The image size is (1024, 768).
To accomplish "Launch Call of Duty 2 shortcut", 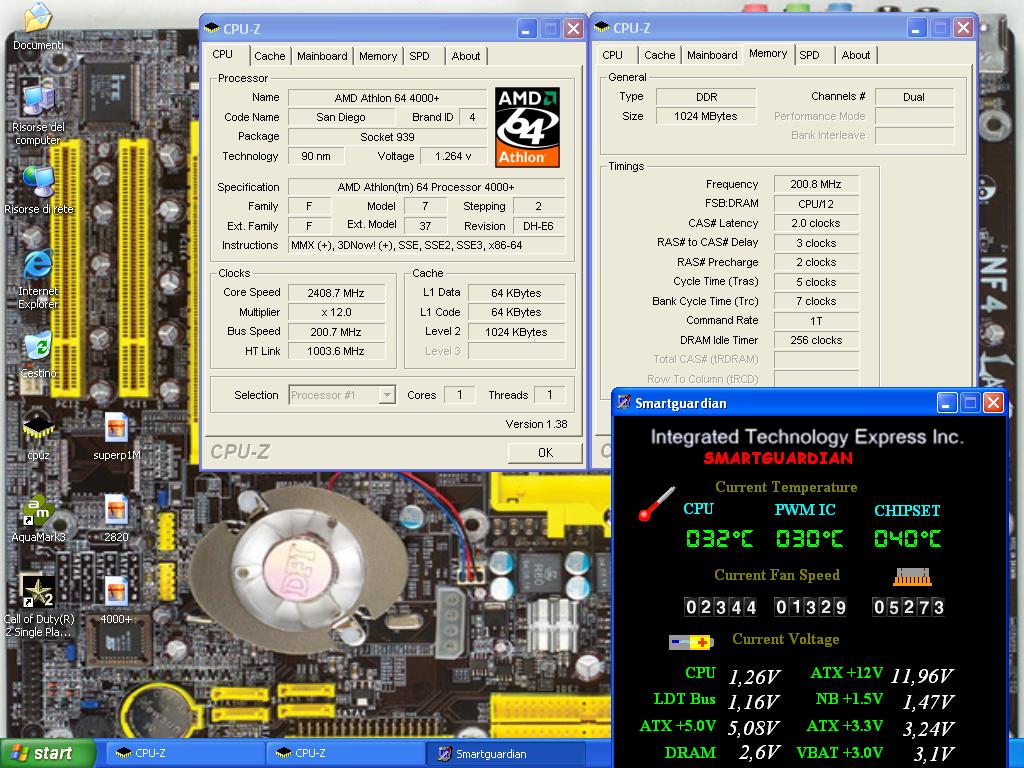I will [x=39, y=592].
